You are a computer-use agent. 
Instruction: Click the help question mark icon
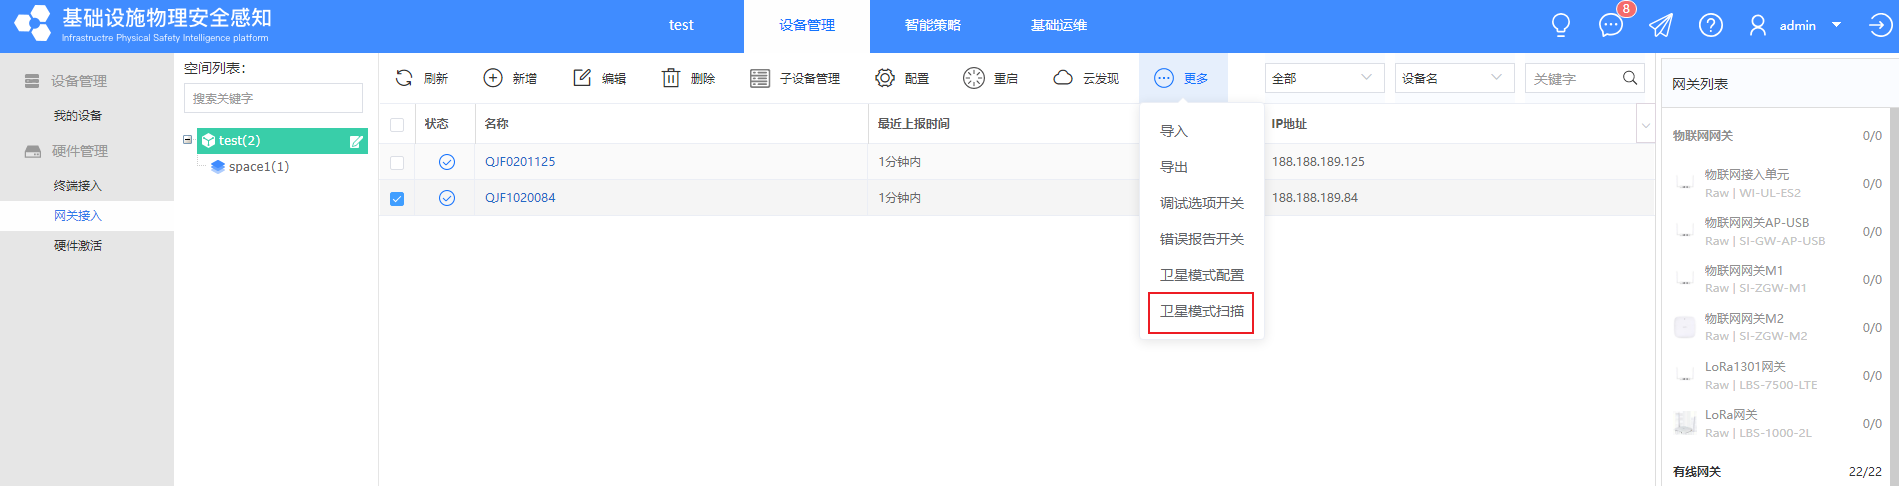point(1711,25)
